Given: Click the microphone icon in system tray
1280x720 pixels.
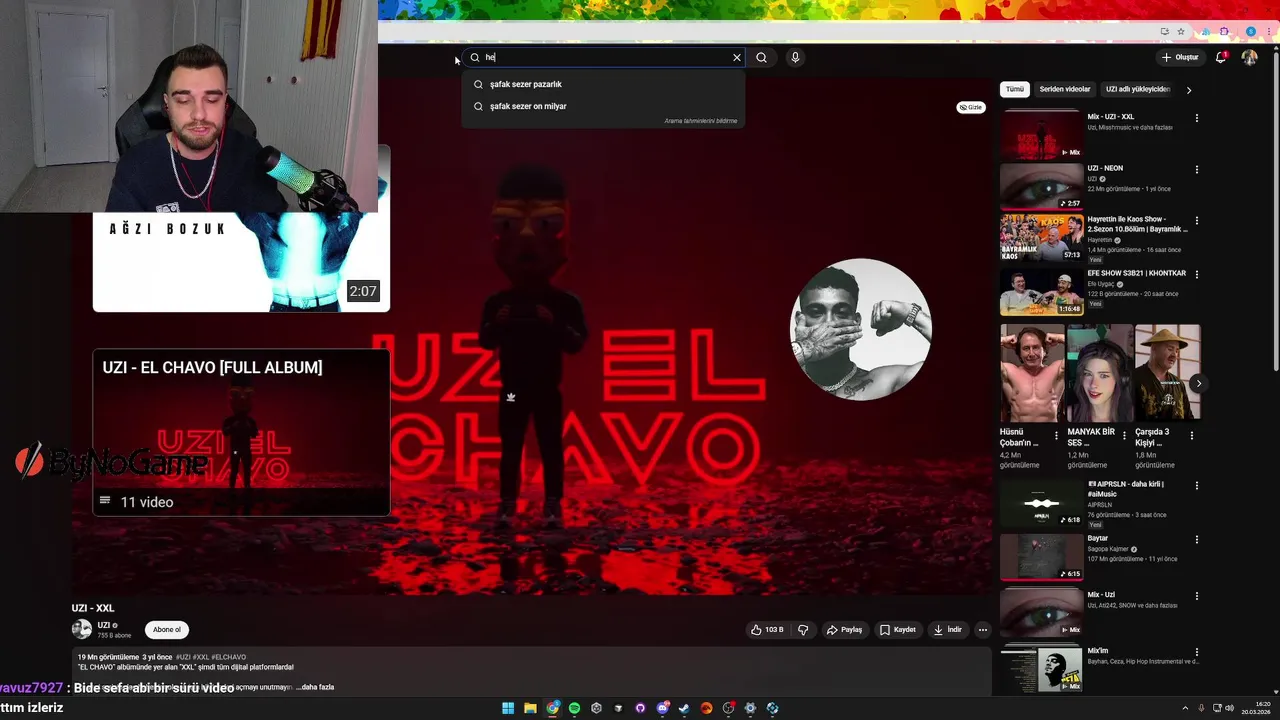Looking at the screenshot, I should [1201, 708].
